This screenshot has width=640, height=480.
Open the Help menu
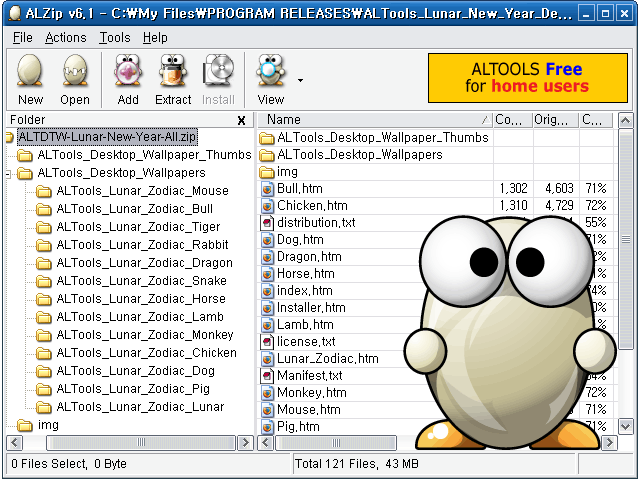click(155, 38)
